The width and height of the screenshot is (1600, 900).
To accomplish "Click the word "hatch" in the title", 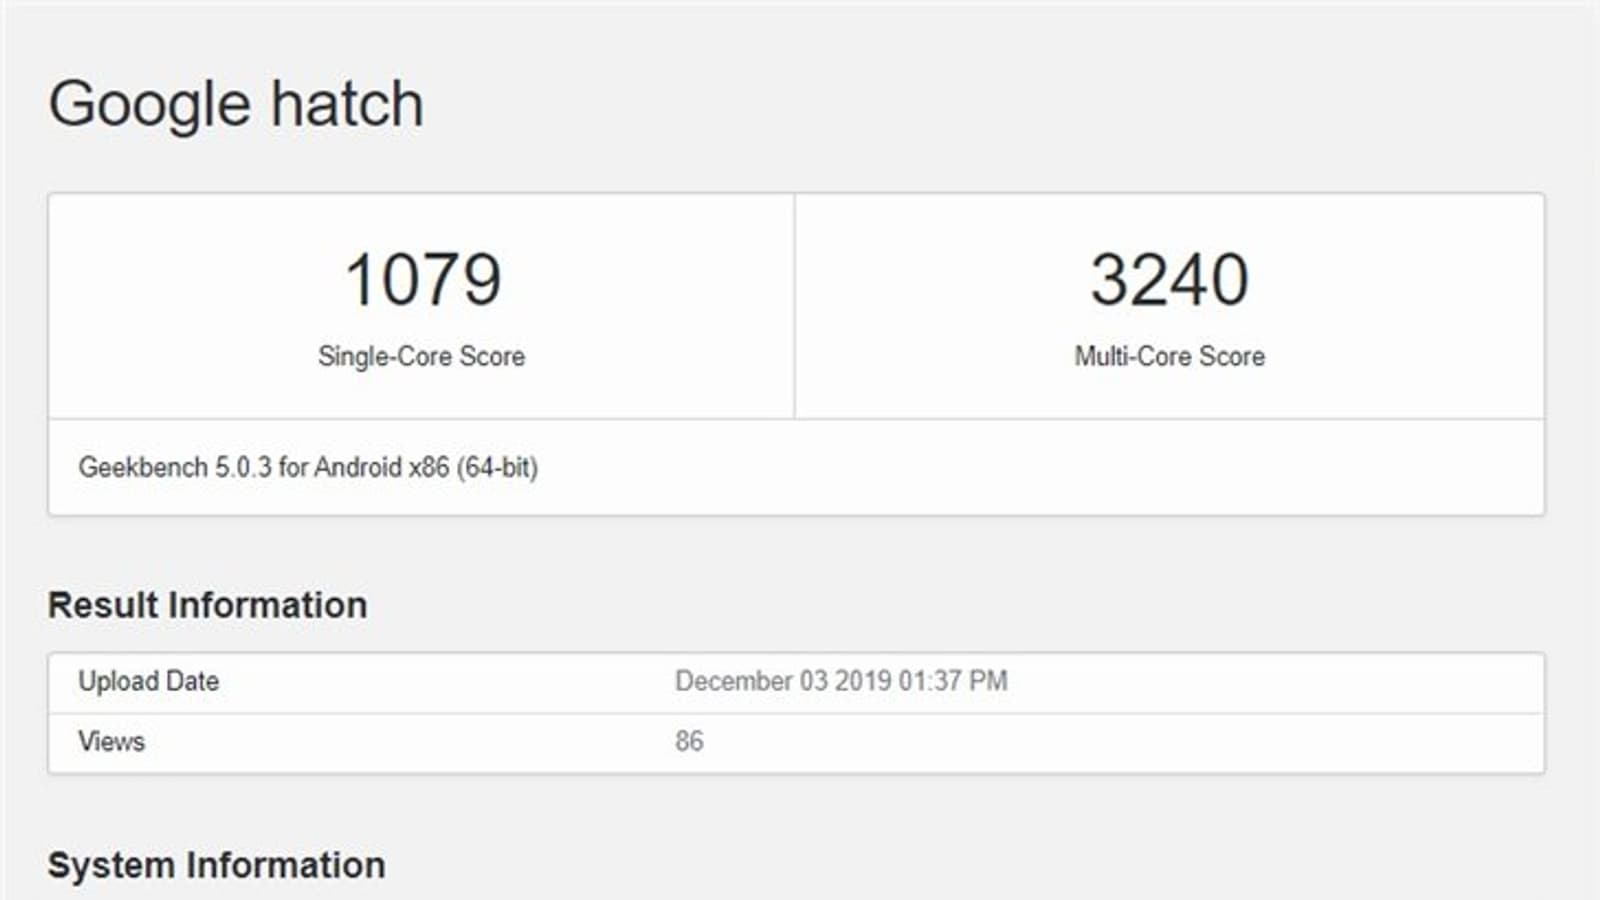I will click(x=348, y=104).
